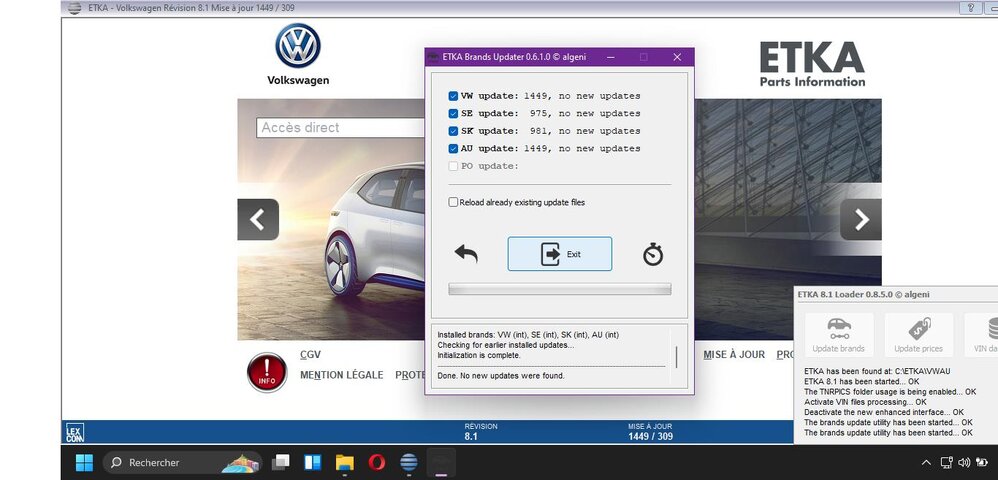
Task: Click the Rechercher taskbar search box
Action: point(182,462)
